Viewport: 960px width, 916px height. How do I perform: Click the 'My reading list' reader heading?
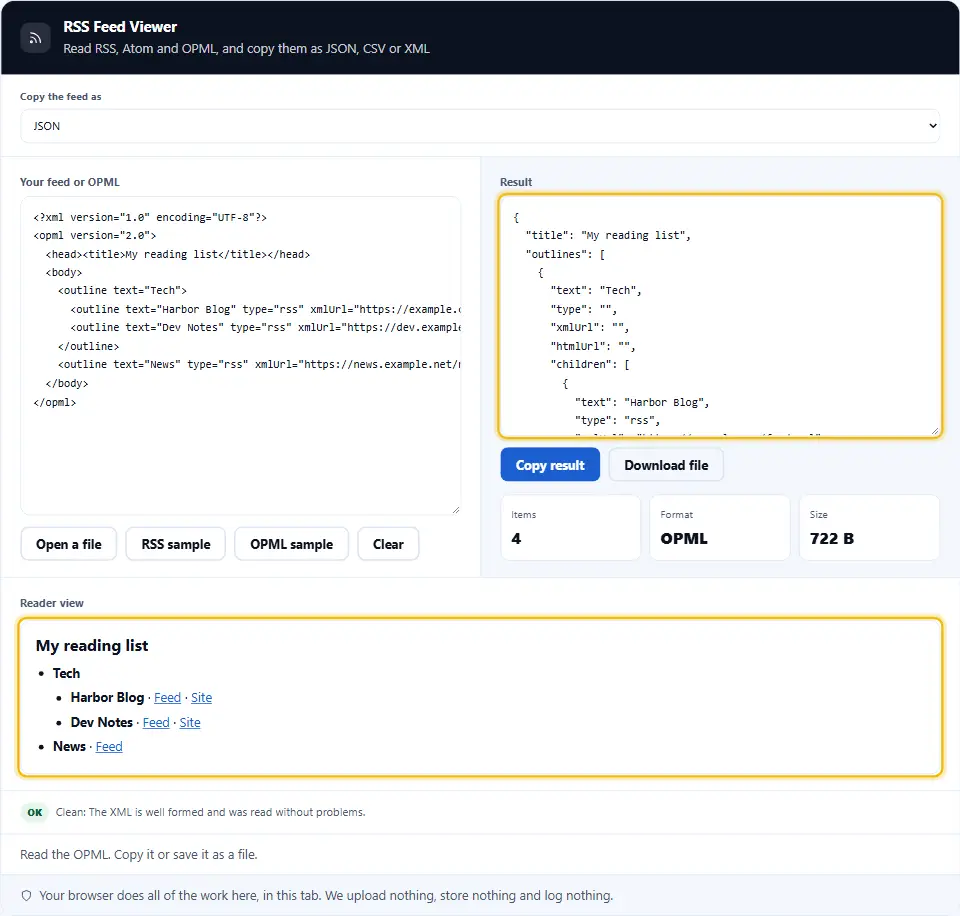92,645
